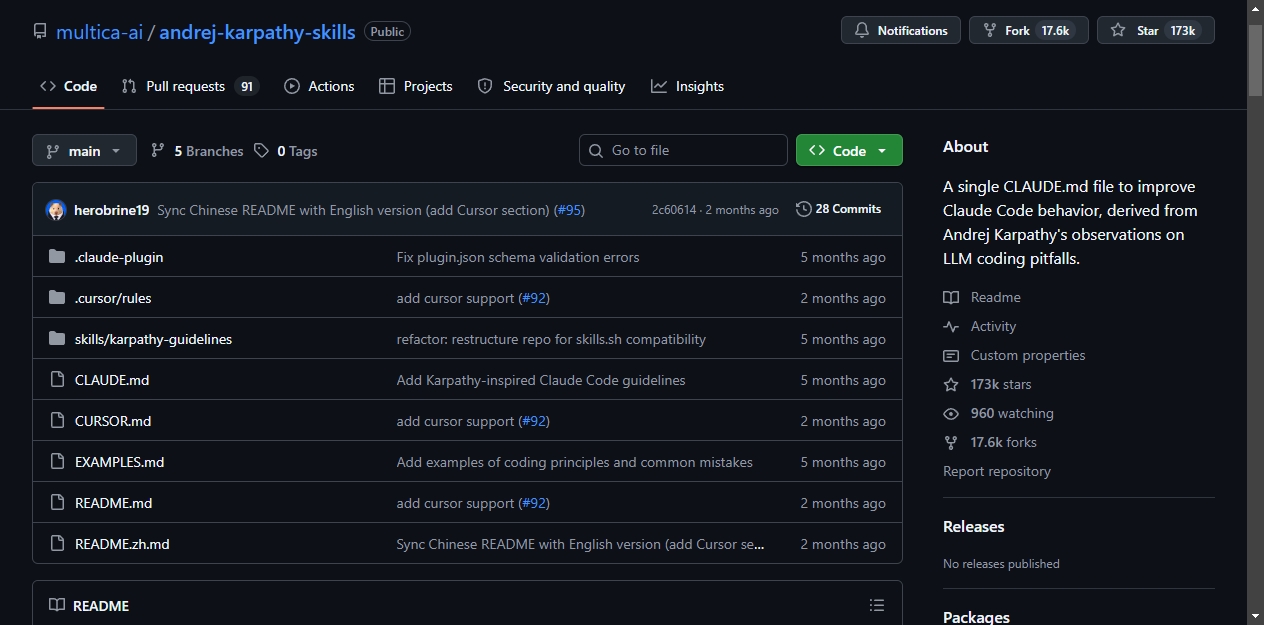The height and width of the screenshot is (625, 1264).
Task: Open the README.zh.md file
Action: click(x=122, y=544)
